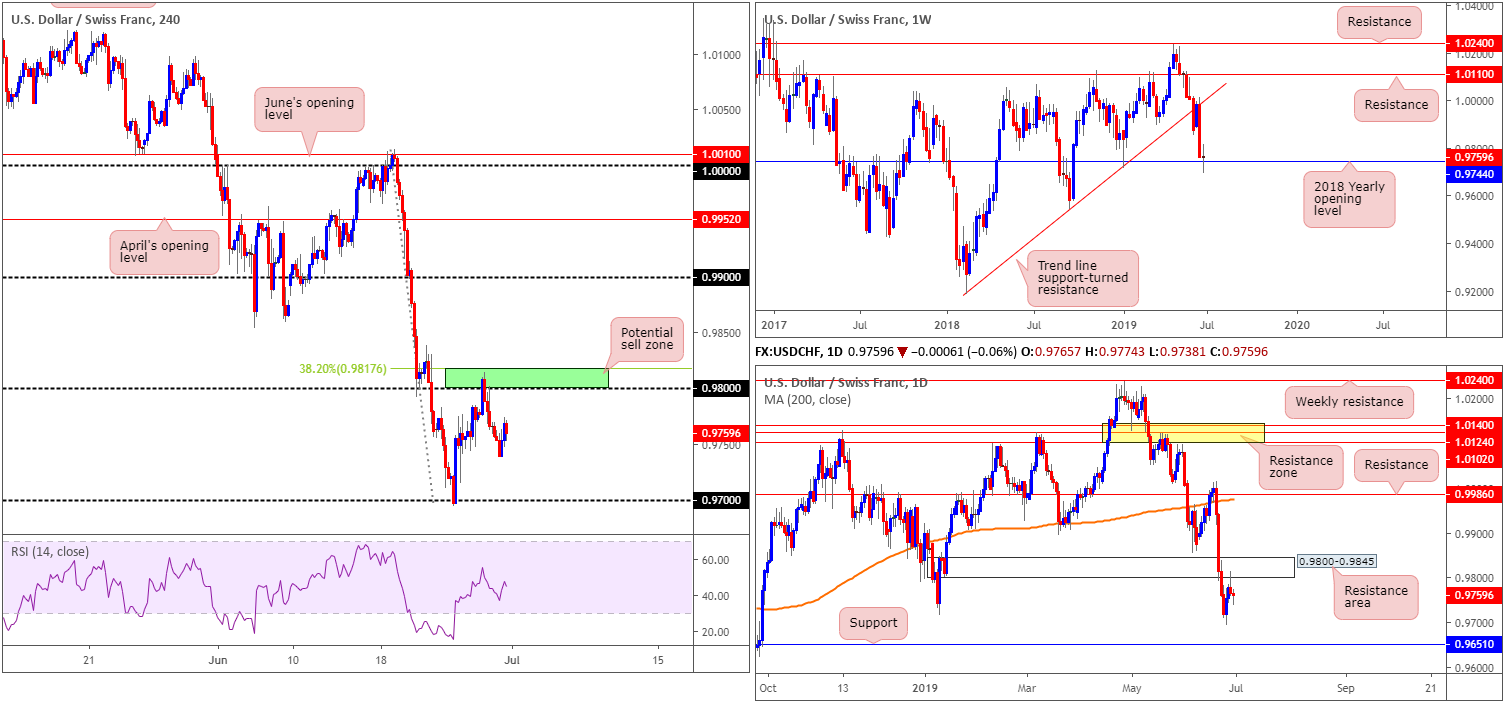Click the 'Jun' date label on 240 chart axis
1506x703 pixels.
tap(218, 660)
